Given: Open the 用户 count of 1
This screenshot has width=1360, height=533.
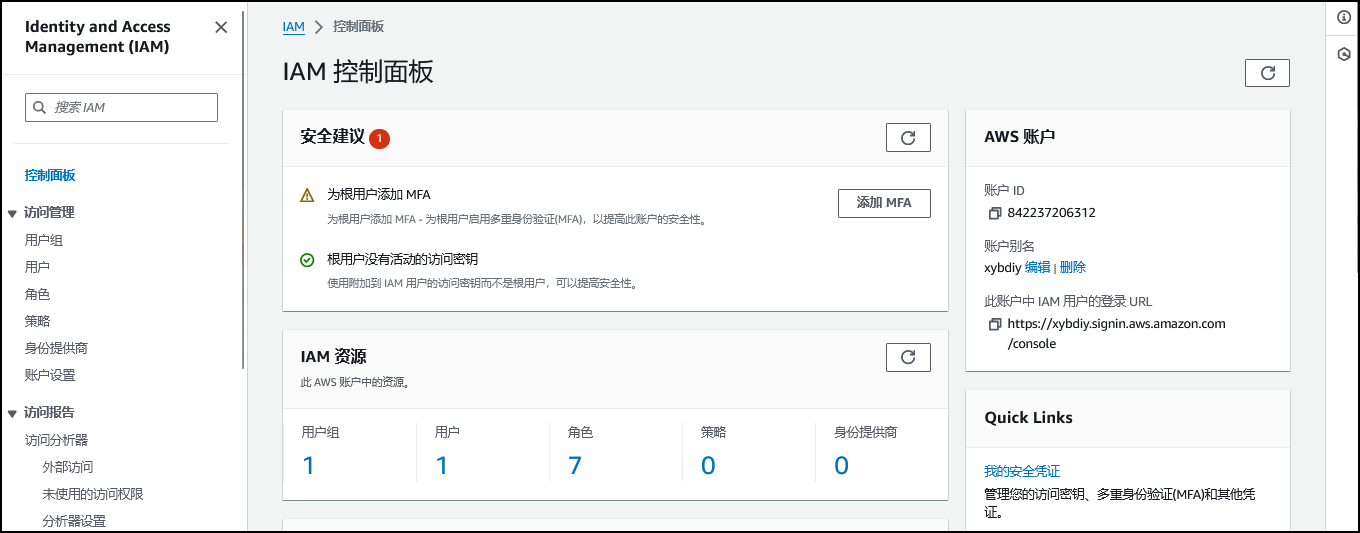Looking at the screenshot, I should tap(442, 465).
